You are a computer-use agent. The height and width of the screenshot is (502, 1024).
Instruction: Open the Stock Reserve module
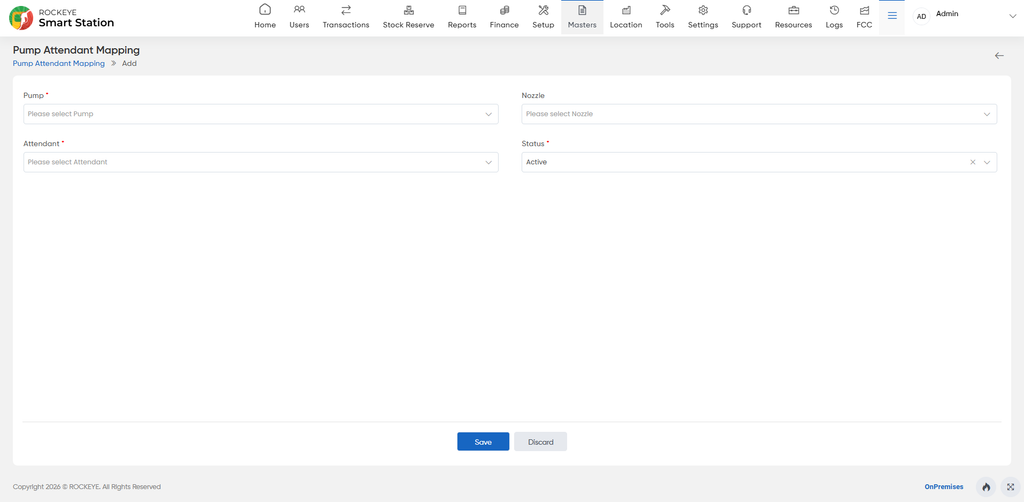(x=408, y=17)
